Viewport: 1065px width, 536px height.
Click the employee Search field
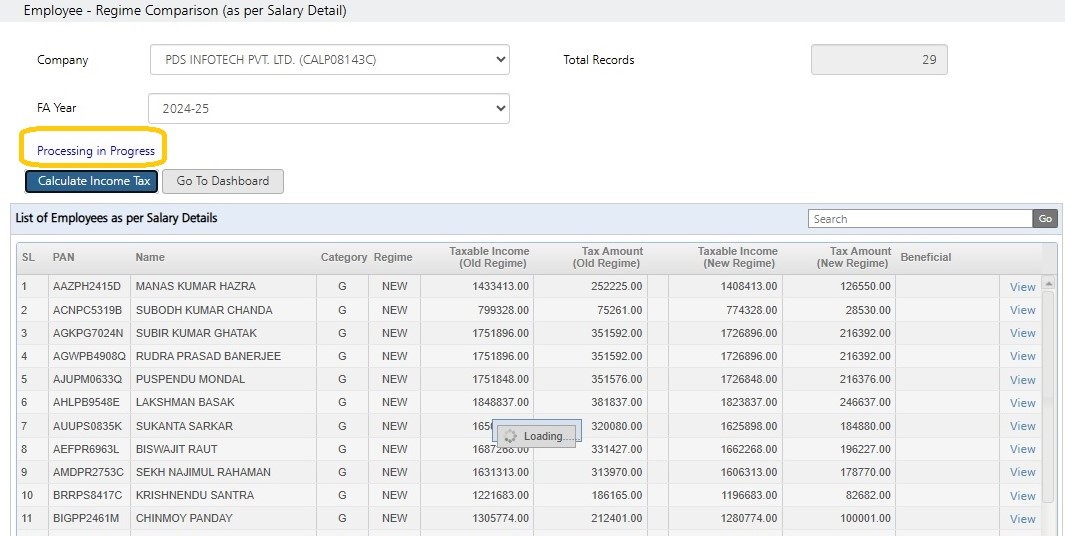pyautogui.click(x=920, y=219)
